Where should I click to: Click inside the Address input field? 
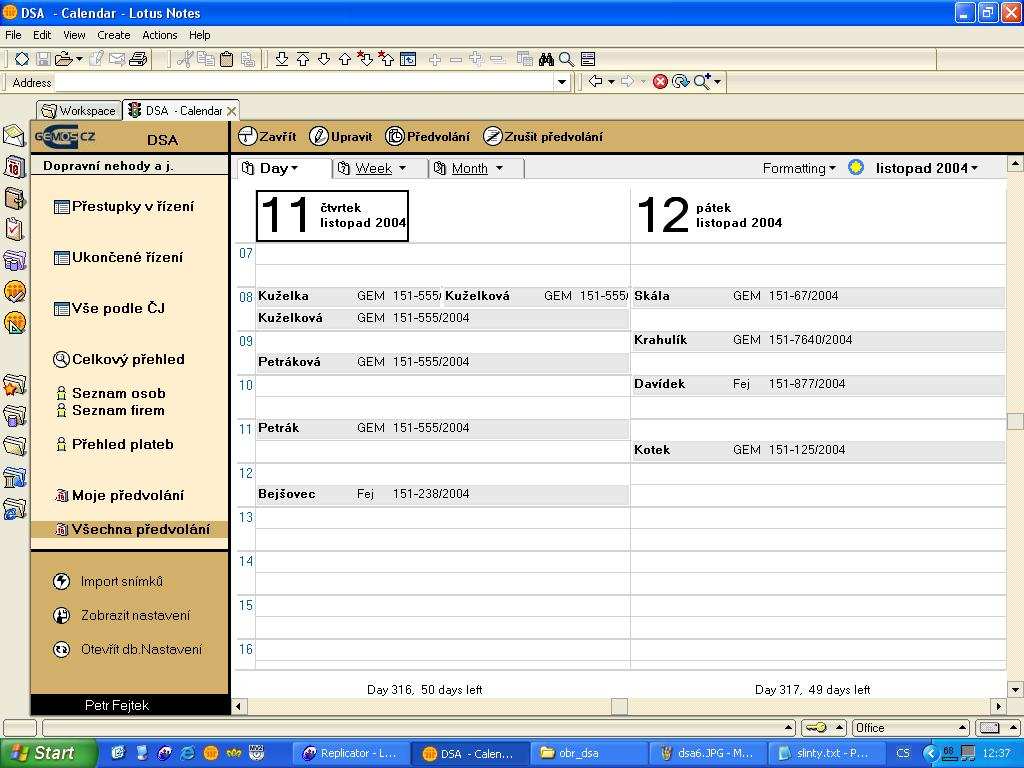pyautogui.click(x=304, y=82)
